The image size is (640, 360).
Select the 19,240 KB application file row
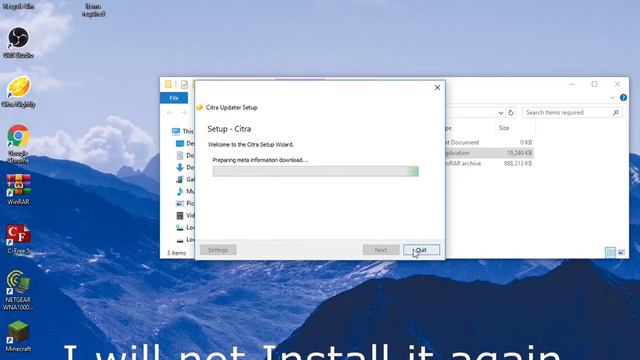coord(489,153)
